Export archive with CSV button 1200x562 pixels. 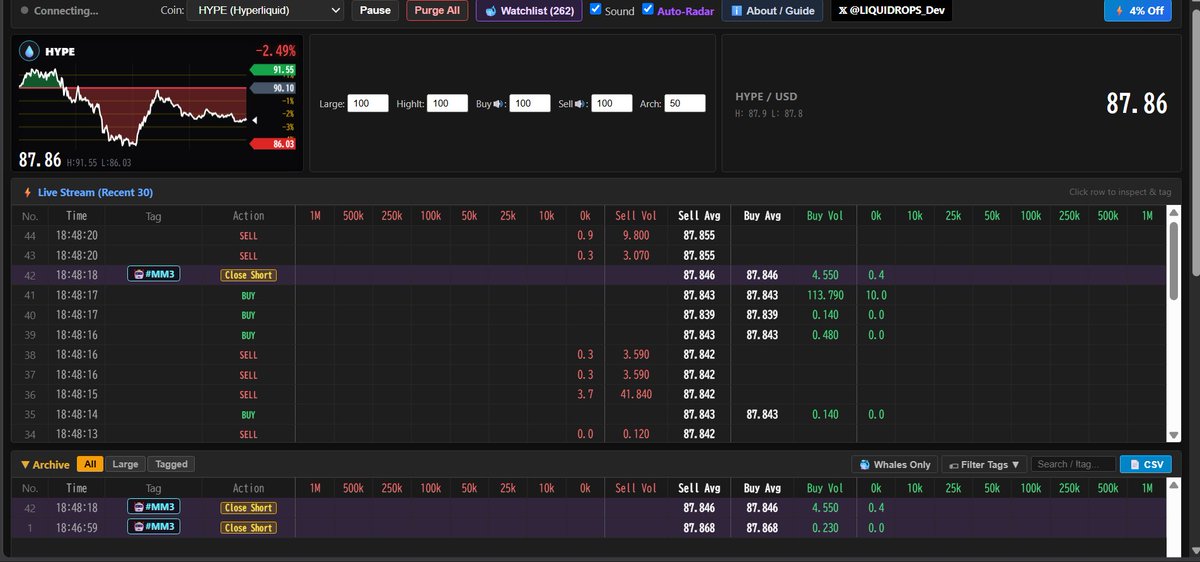click(x=1146, y=464)
